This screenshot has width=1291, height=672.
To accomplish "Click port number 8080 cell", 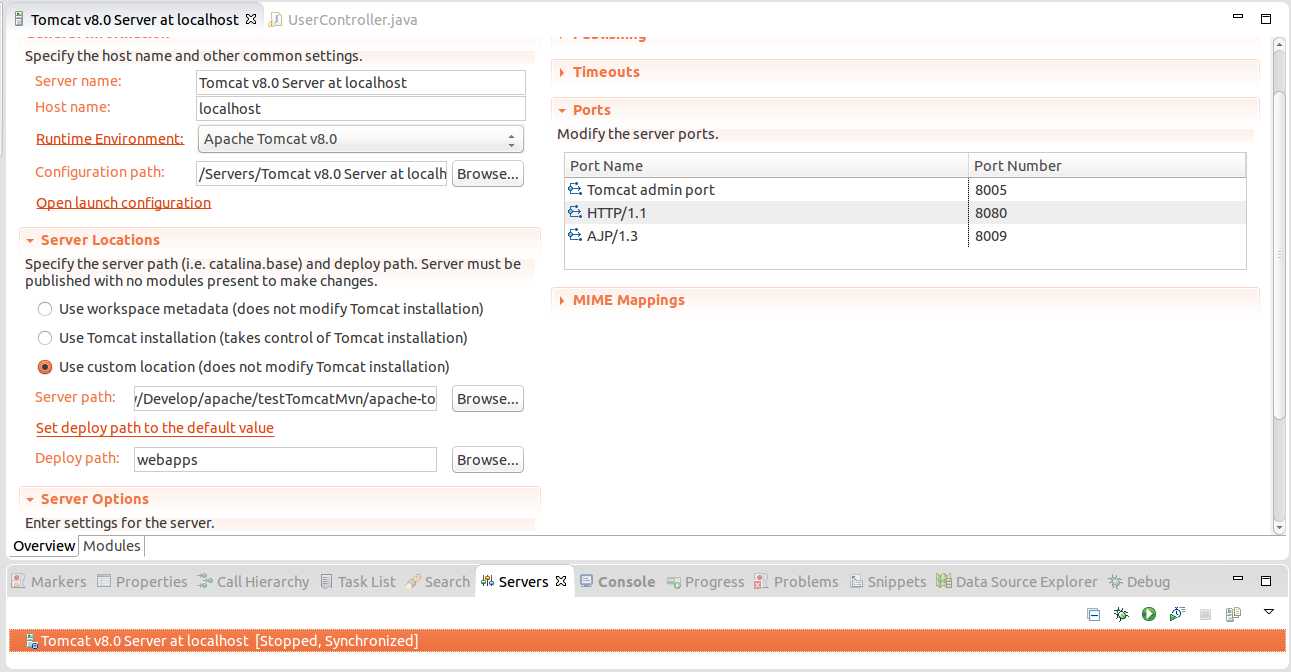I will [1107, 212].
